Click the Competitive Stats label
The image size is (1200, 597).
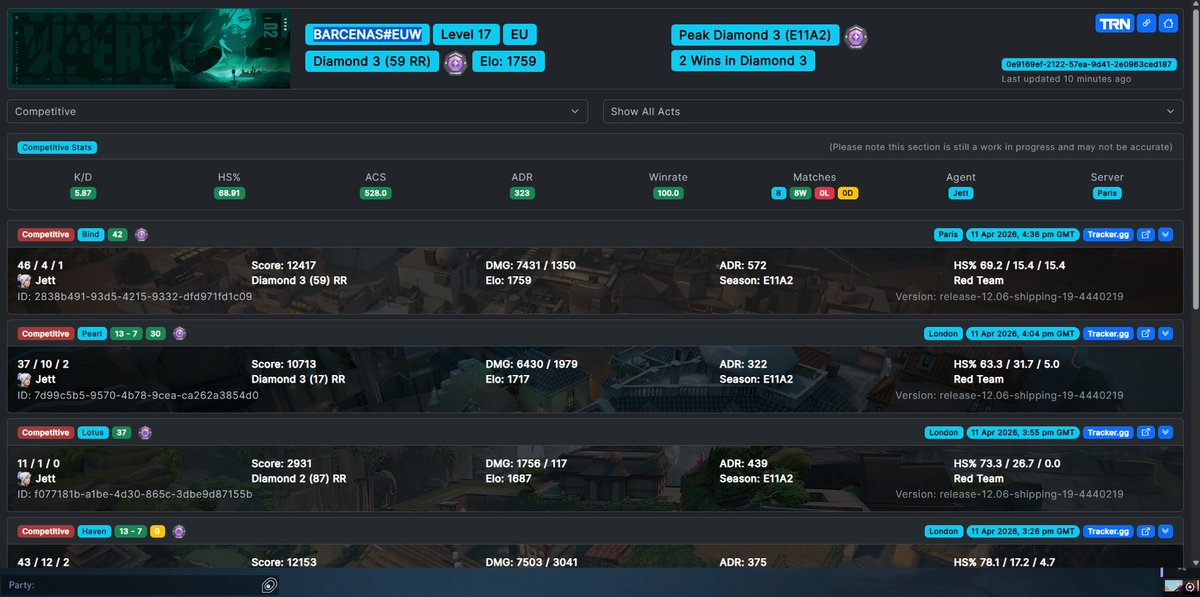click(57, 147)
